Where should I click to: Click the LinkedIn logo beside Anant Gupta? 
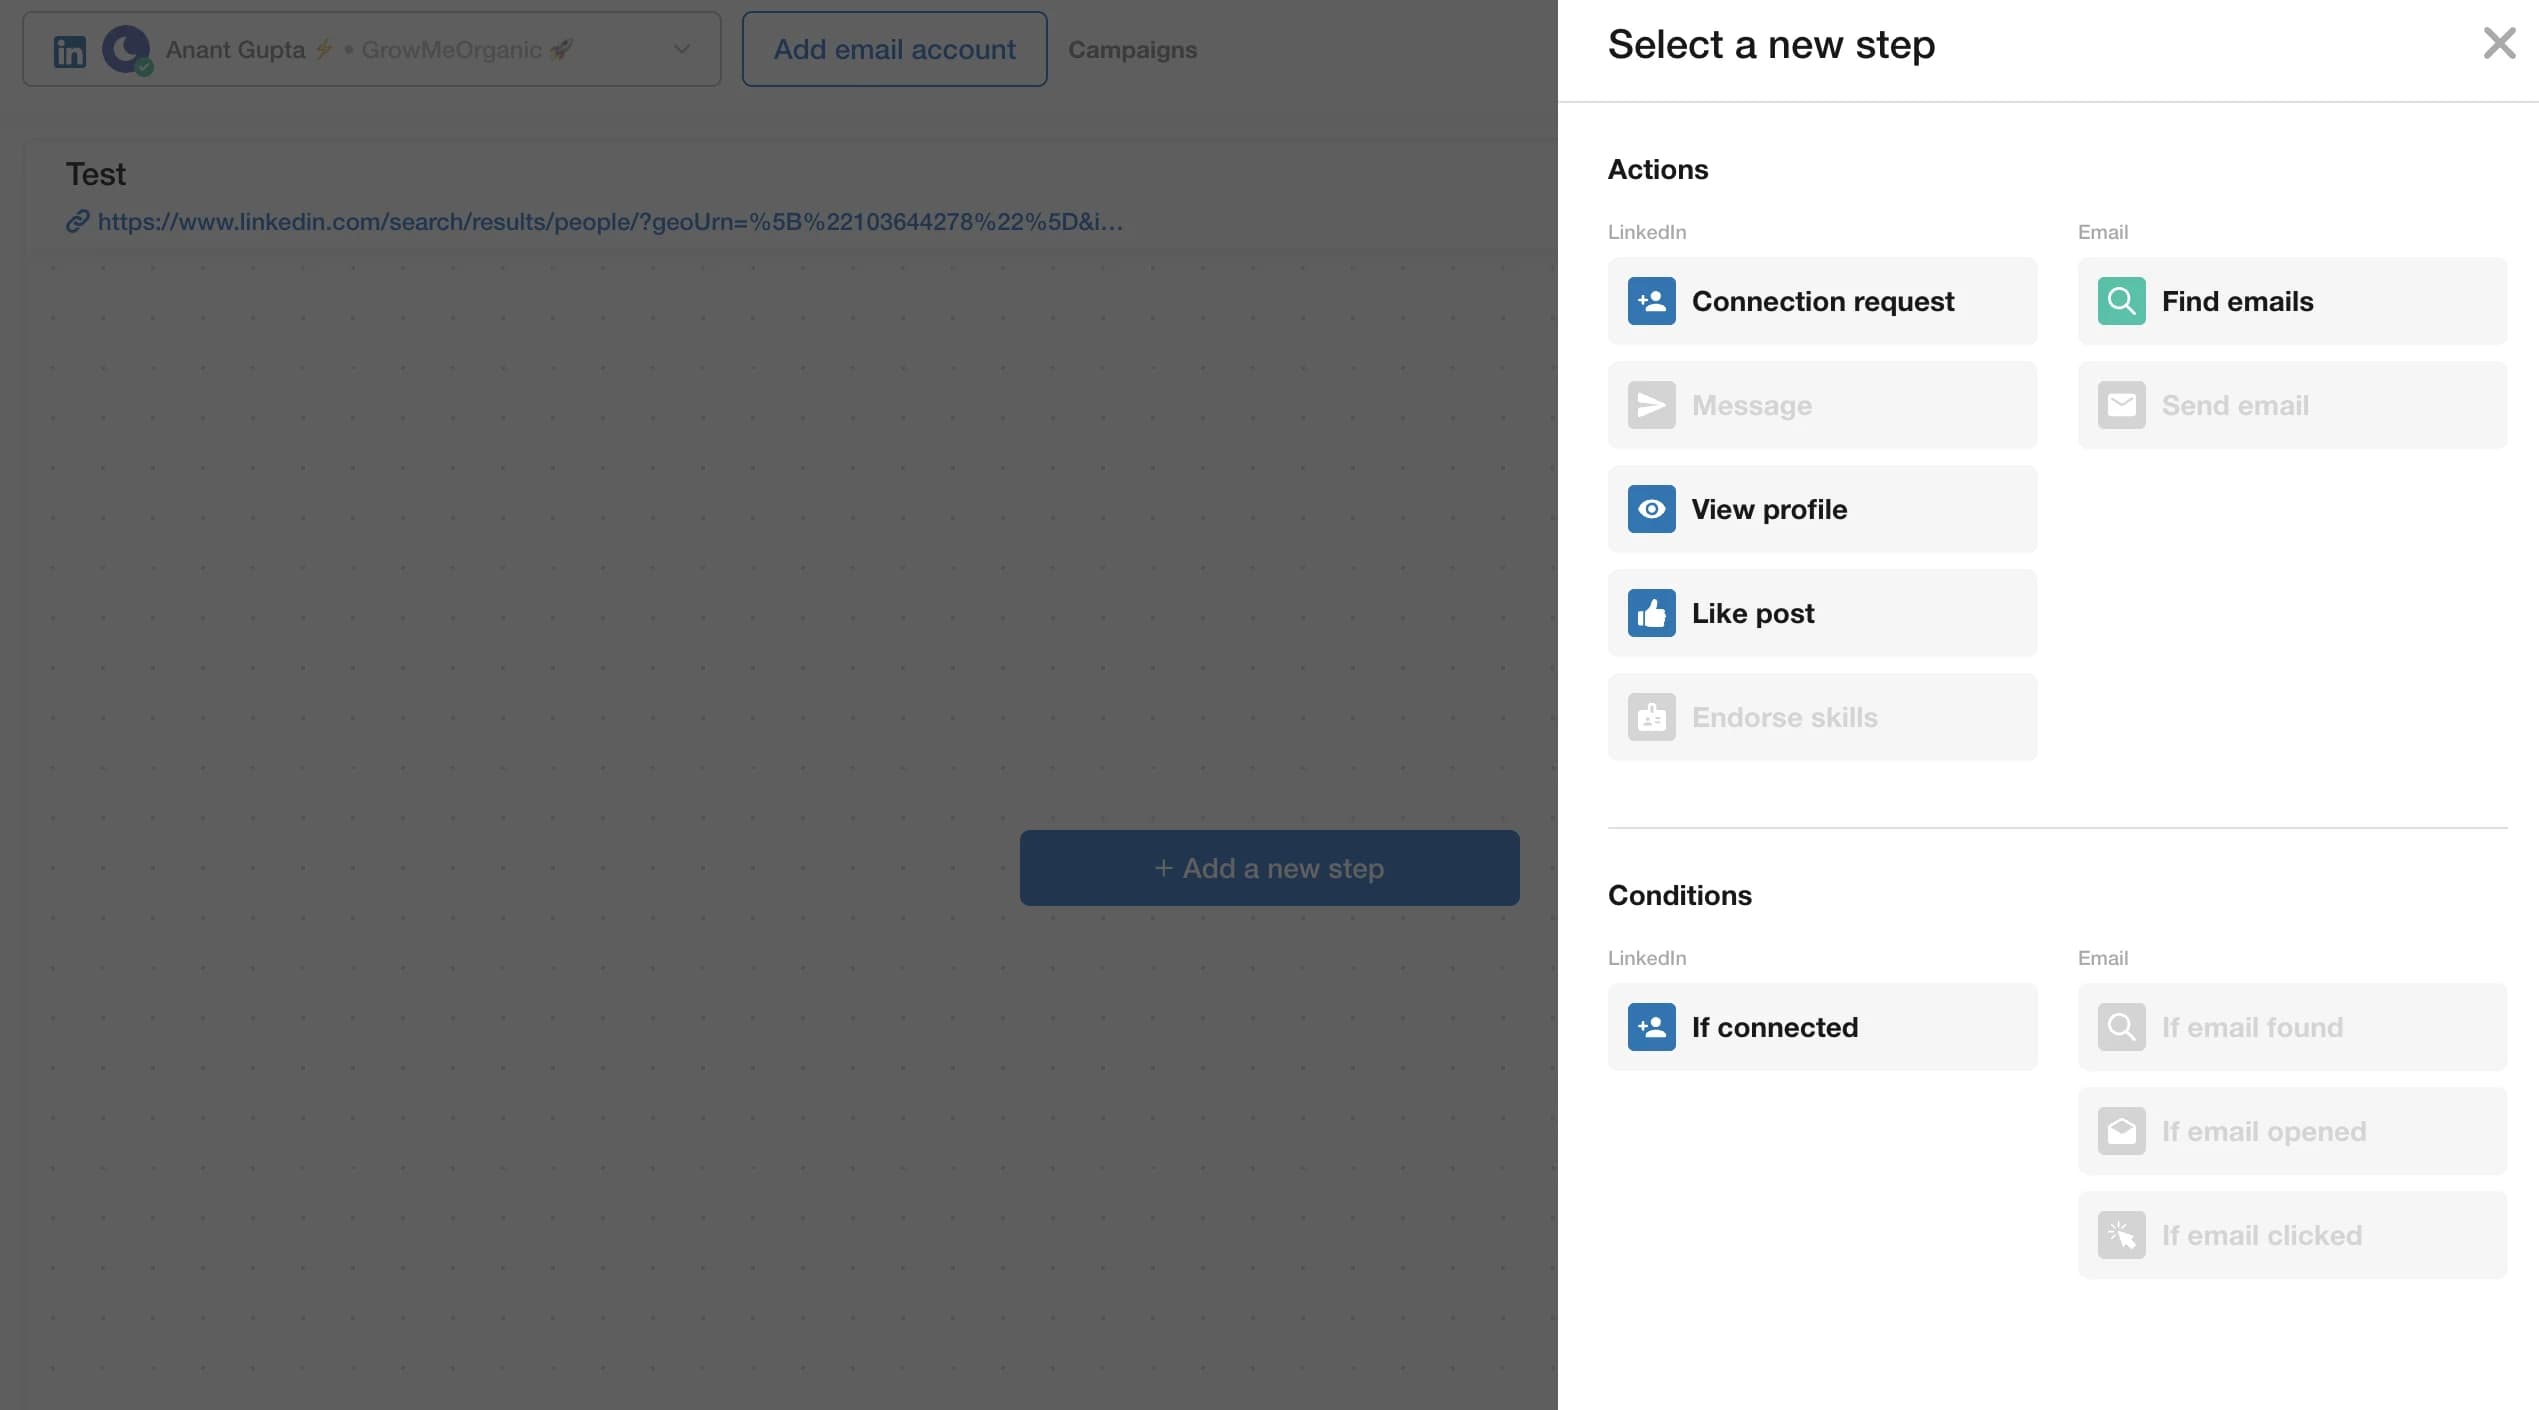(x=70, y=49)
